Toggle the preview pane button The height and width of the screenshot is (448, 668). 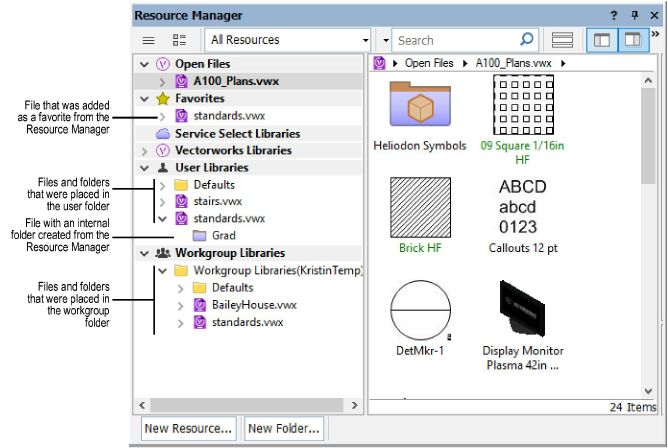click(x=633, y=40)
